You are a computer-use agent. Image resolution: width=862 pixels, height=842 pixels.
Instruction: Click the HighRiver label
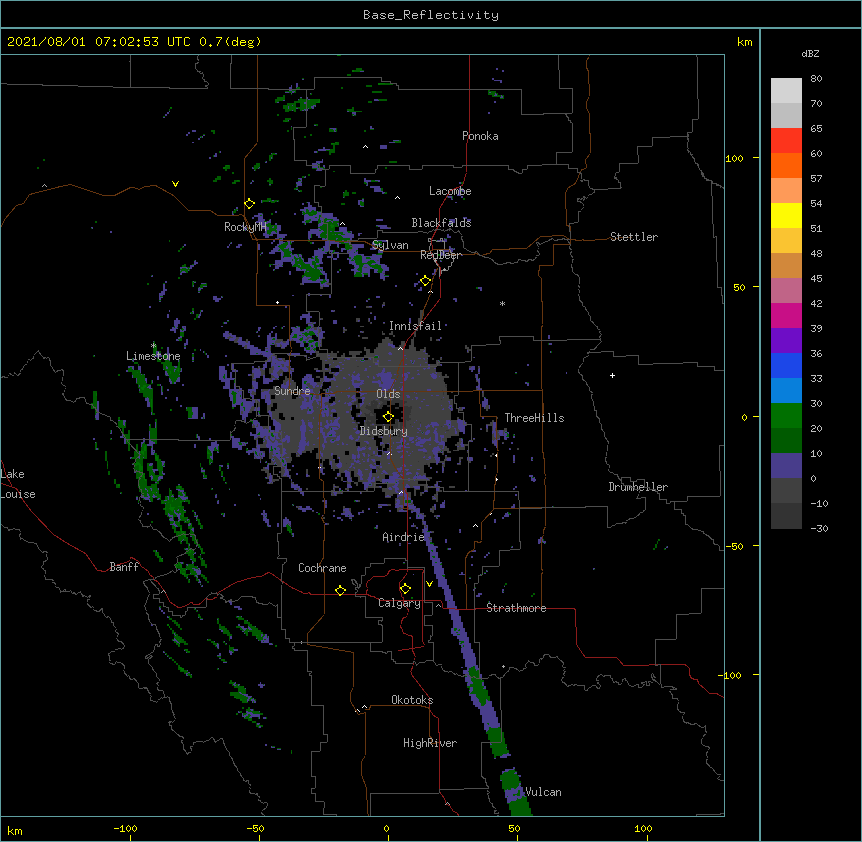click(x=430, y=743)
